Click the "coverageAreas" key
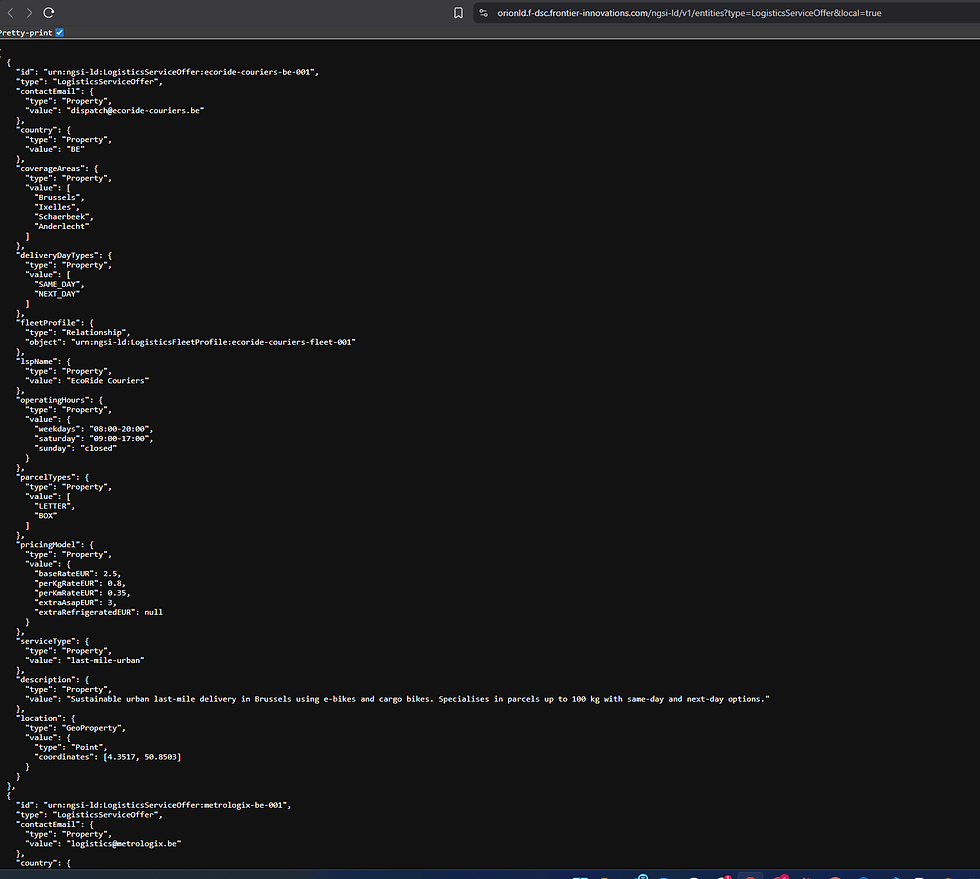 50,169
